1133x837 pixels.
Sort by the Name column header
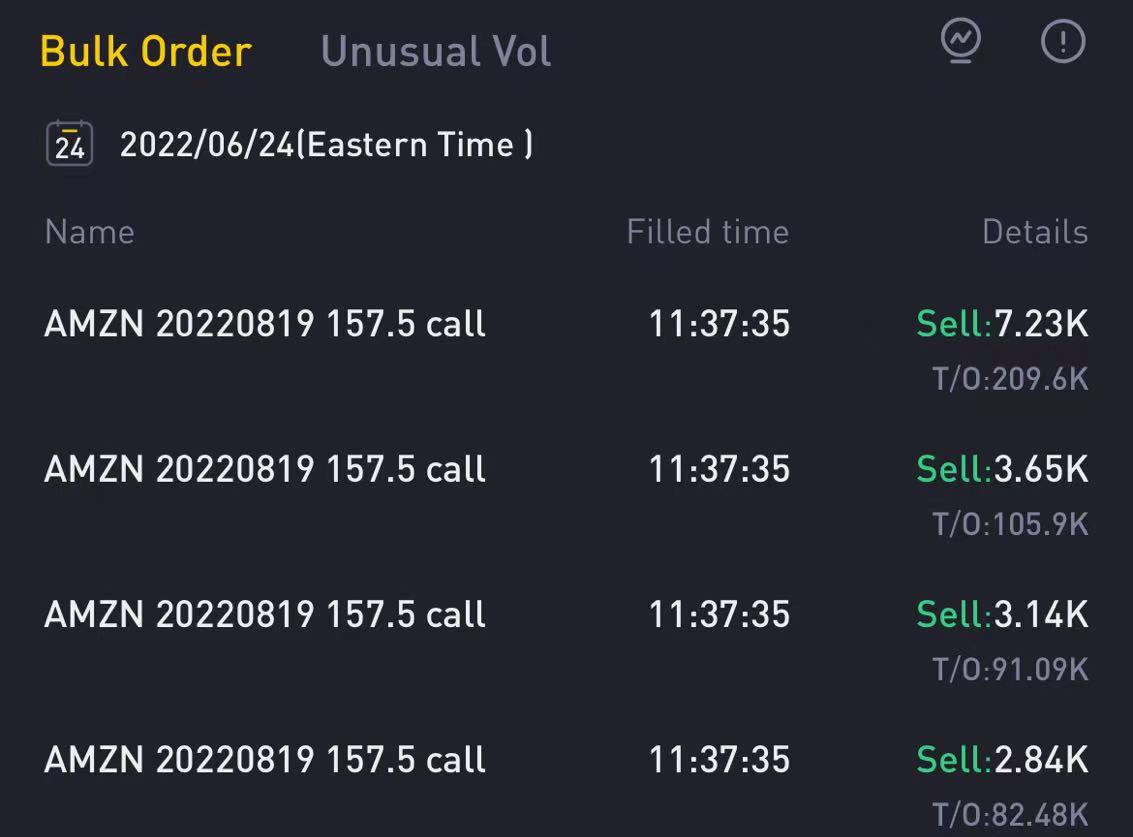[x=90, y=232]
